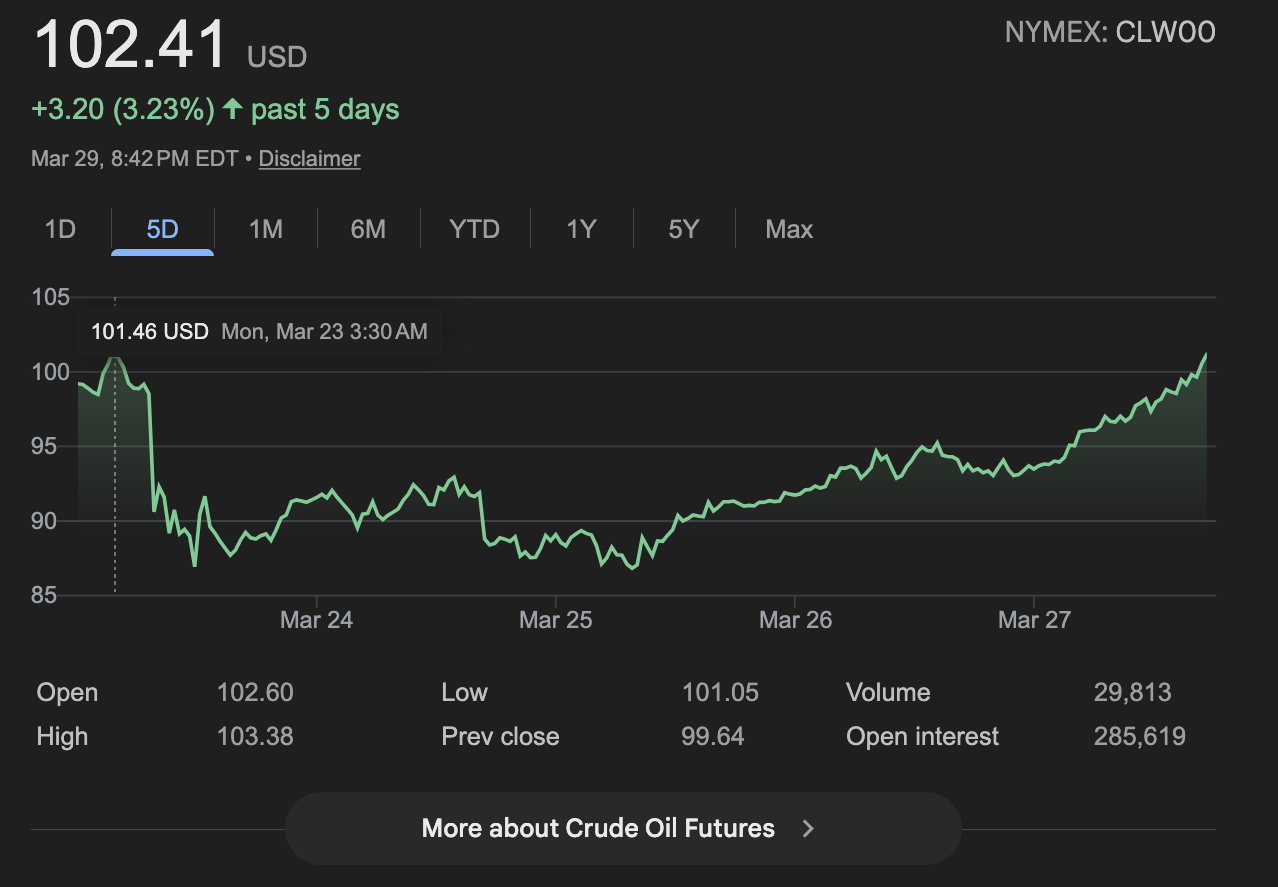The height and width of the screenshot is (887, 1278).
Task: Click the green up arrow icon
Action: click(x=233, y=109)
